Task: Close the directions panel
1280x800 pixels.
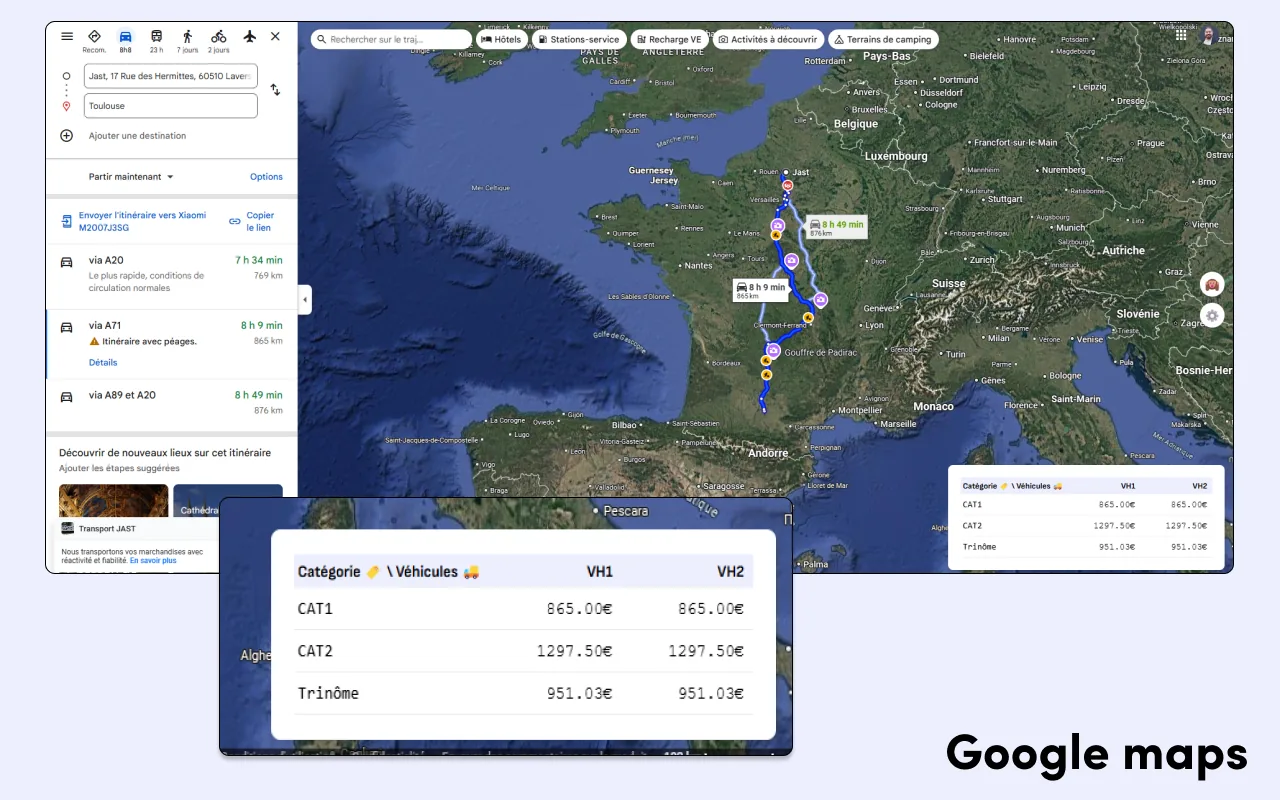Action: 275,36
